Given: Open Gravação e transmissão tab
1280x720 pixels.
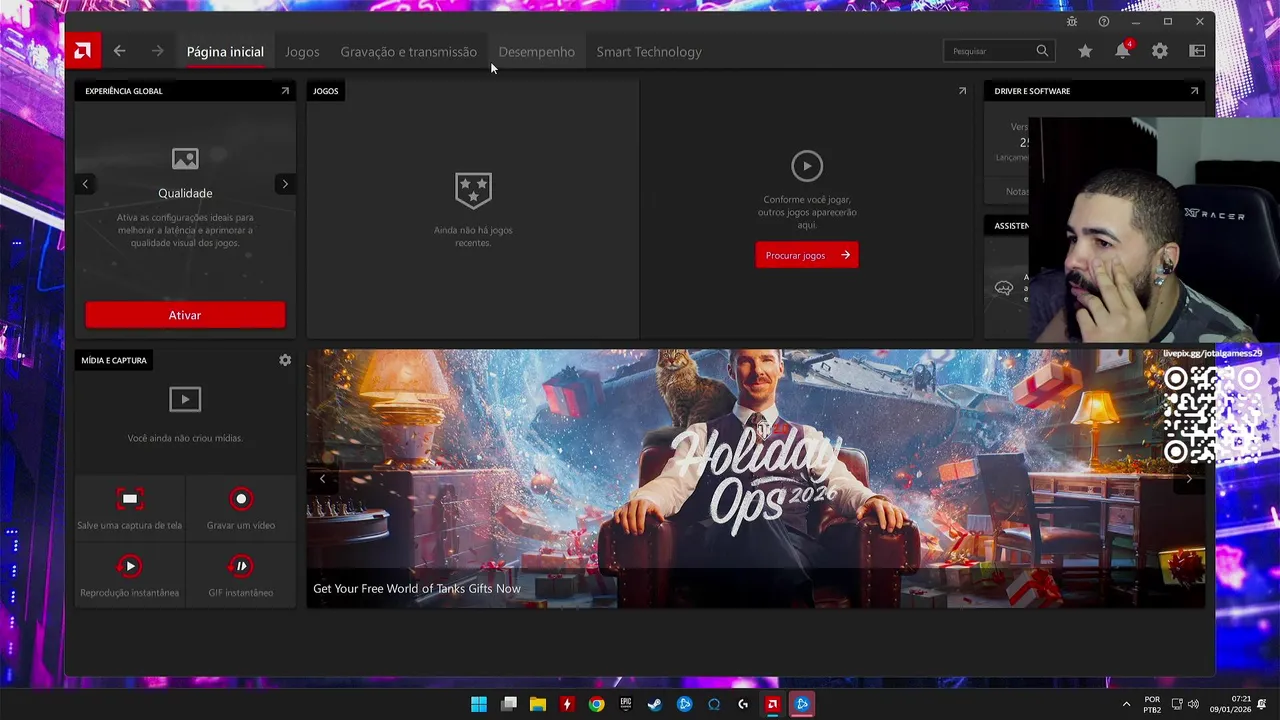Looking at the screenshot, I should 408,52.
